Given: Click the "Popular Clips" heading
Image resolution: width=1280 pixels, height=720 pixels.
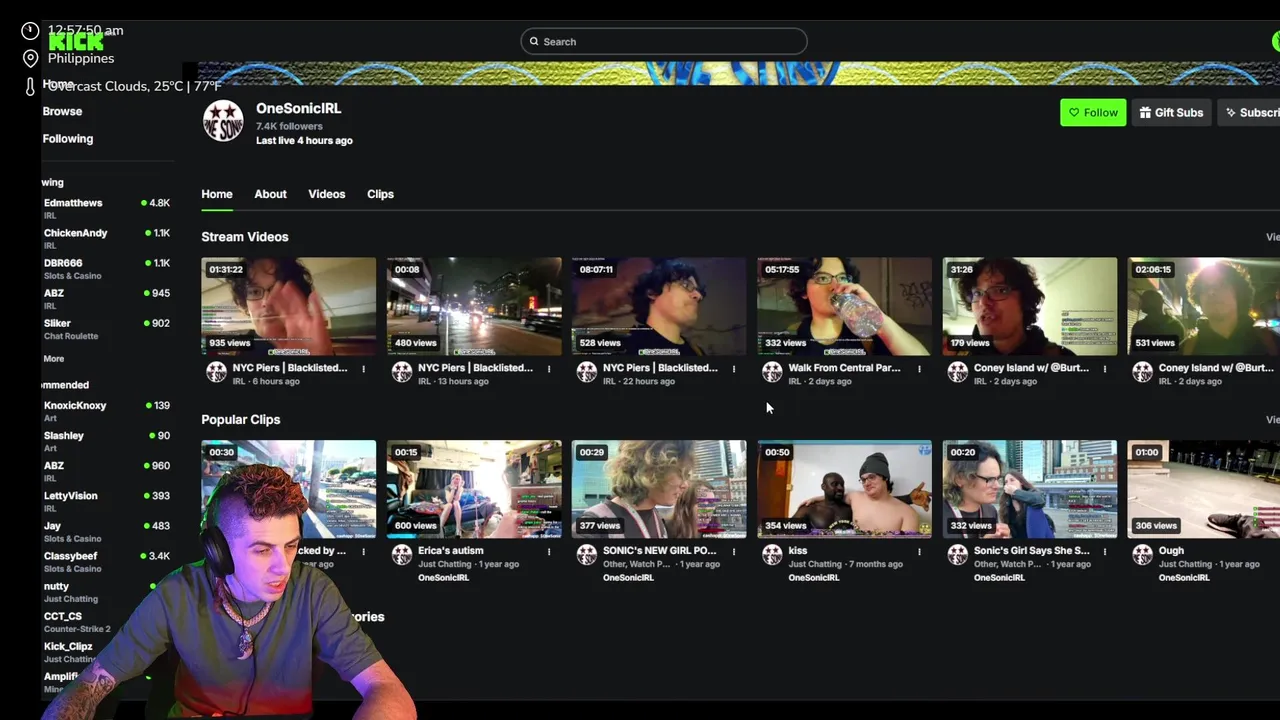Looking at the screenshot, I should (x=241, y=420).
